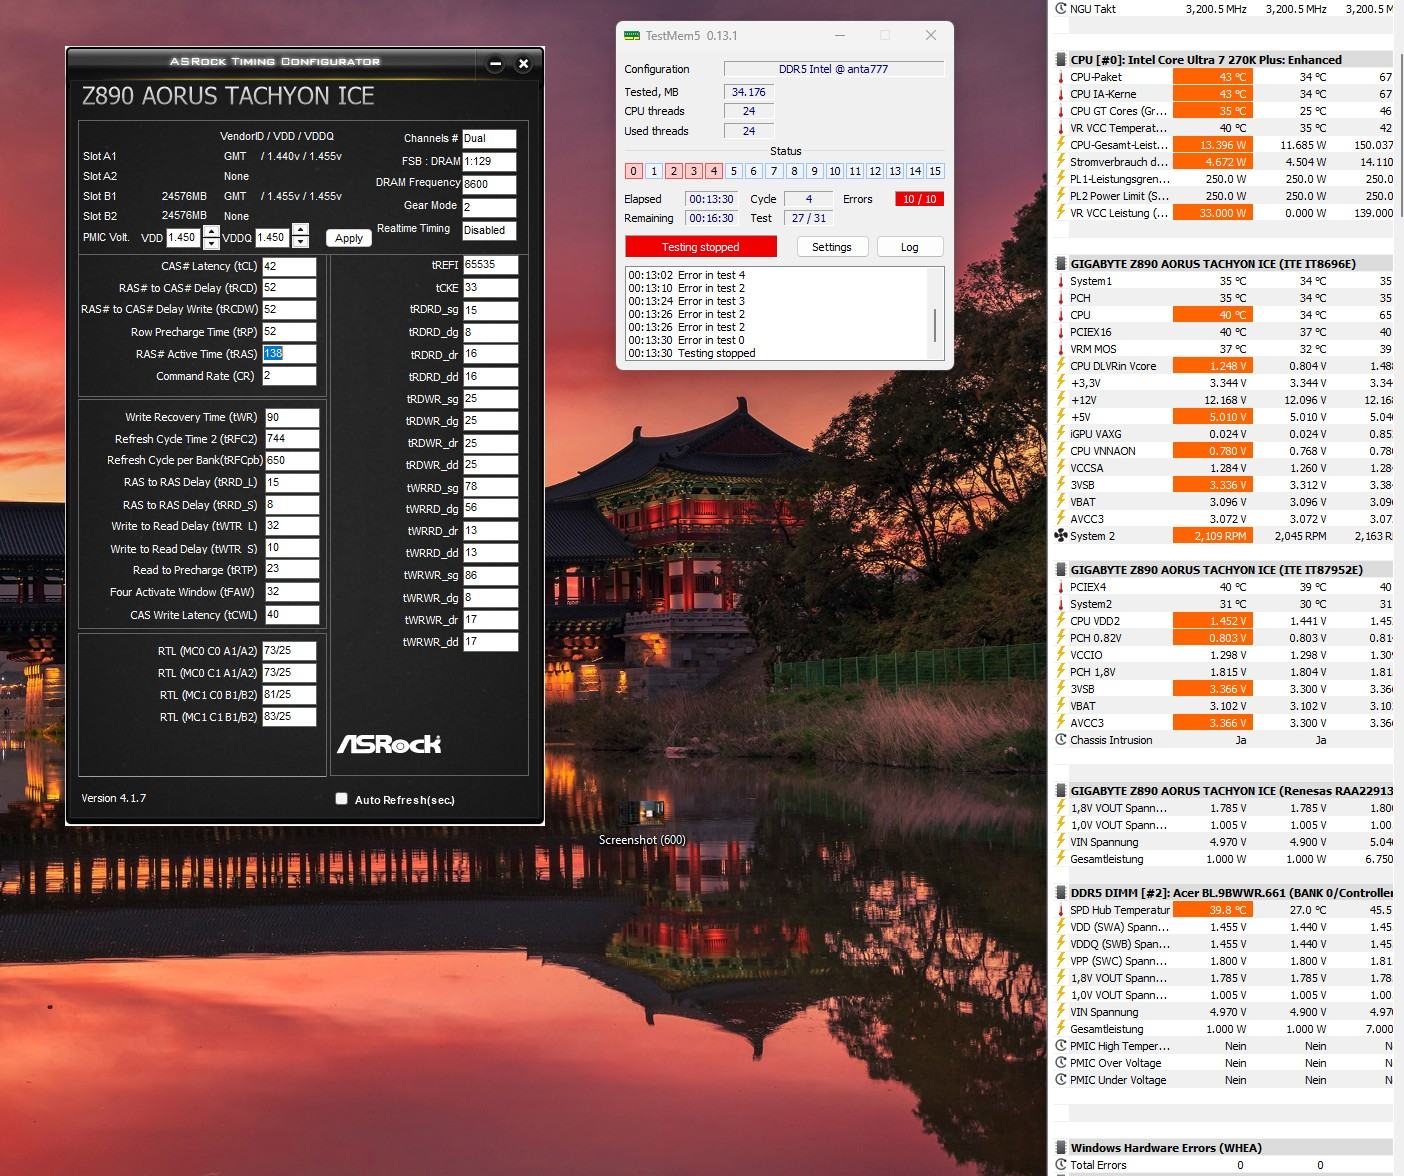Click status box 15 in TestMem5
Screen dimensions: 1404x1176
click(x=935, y=171)
